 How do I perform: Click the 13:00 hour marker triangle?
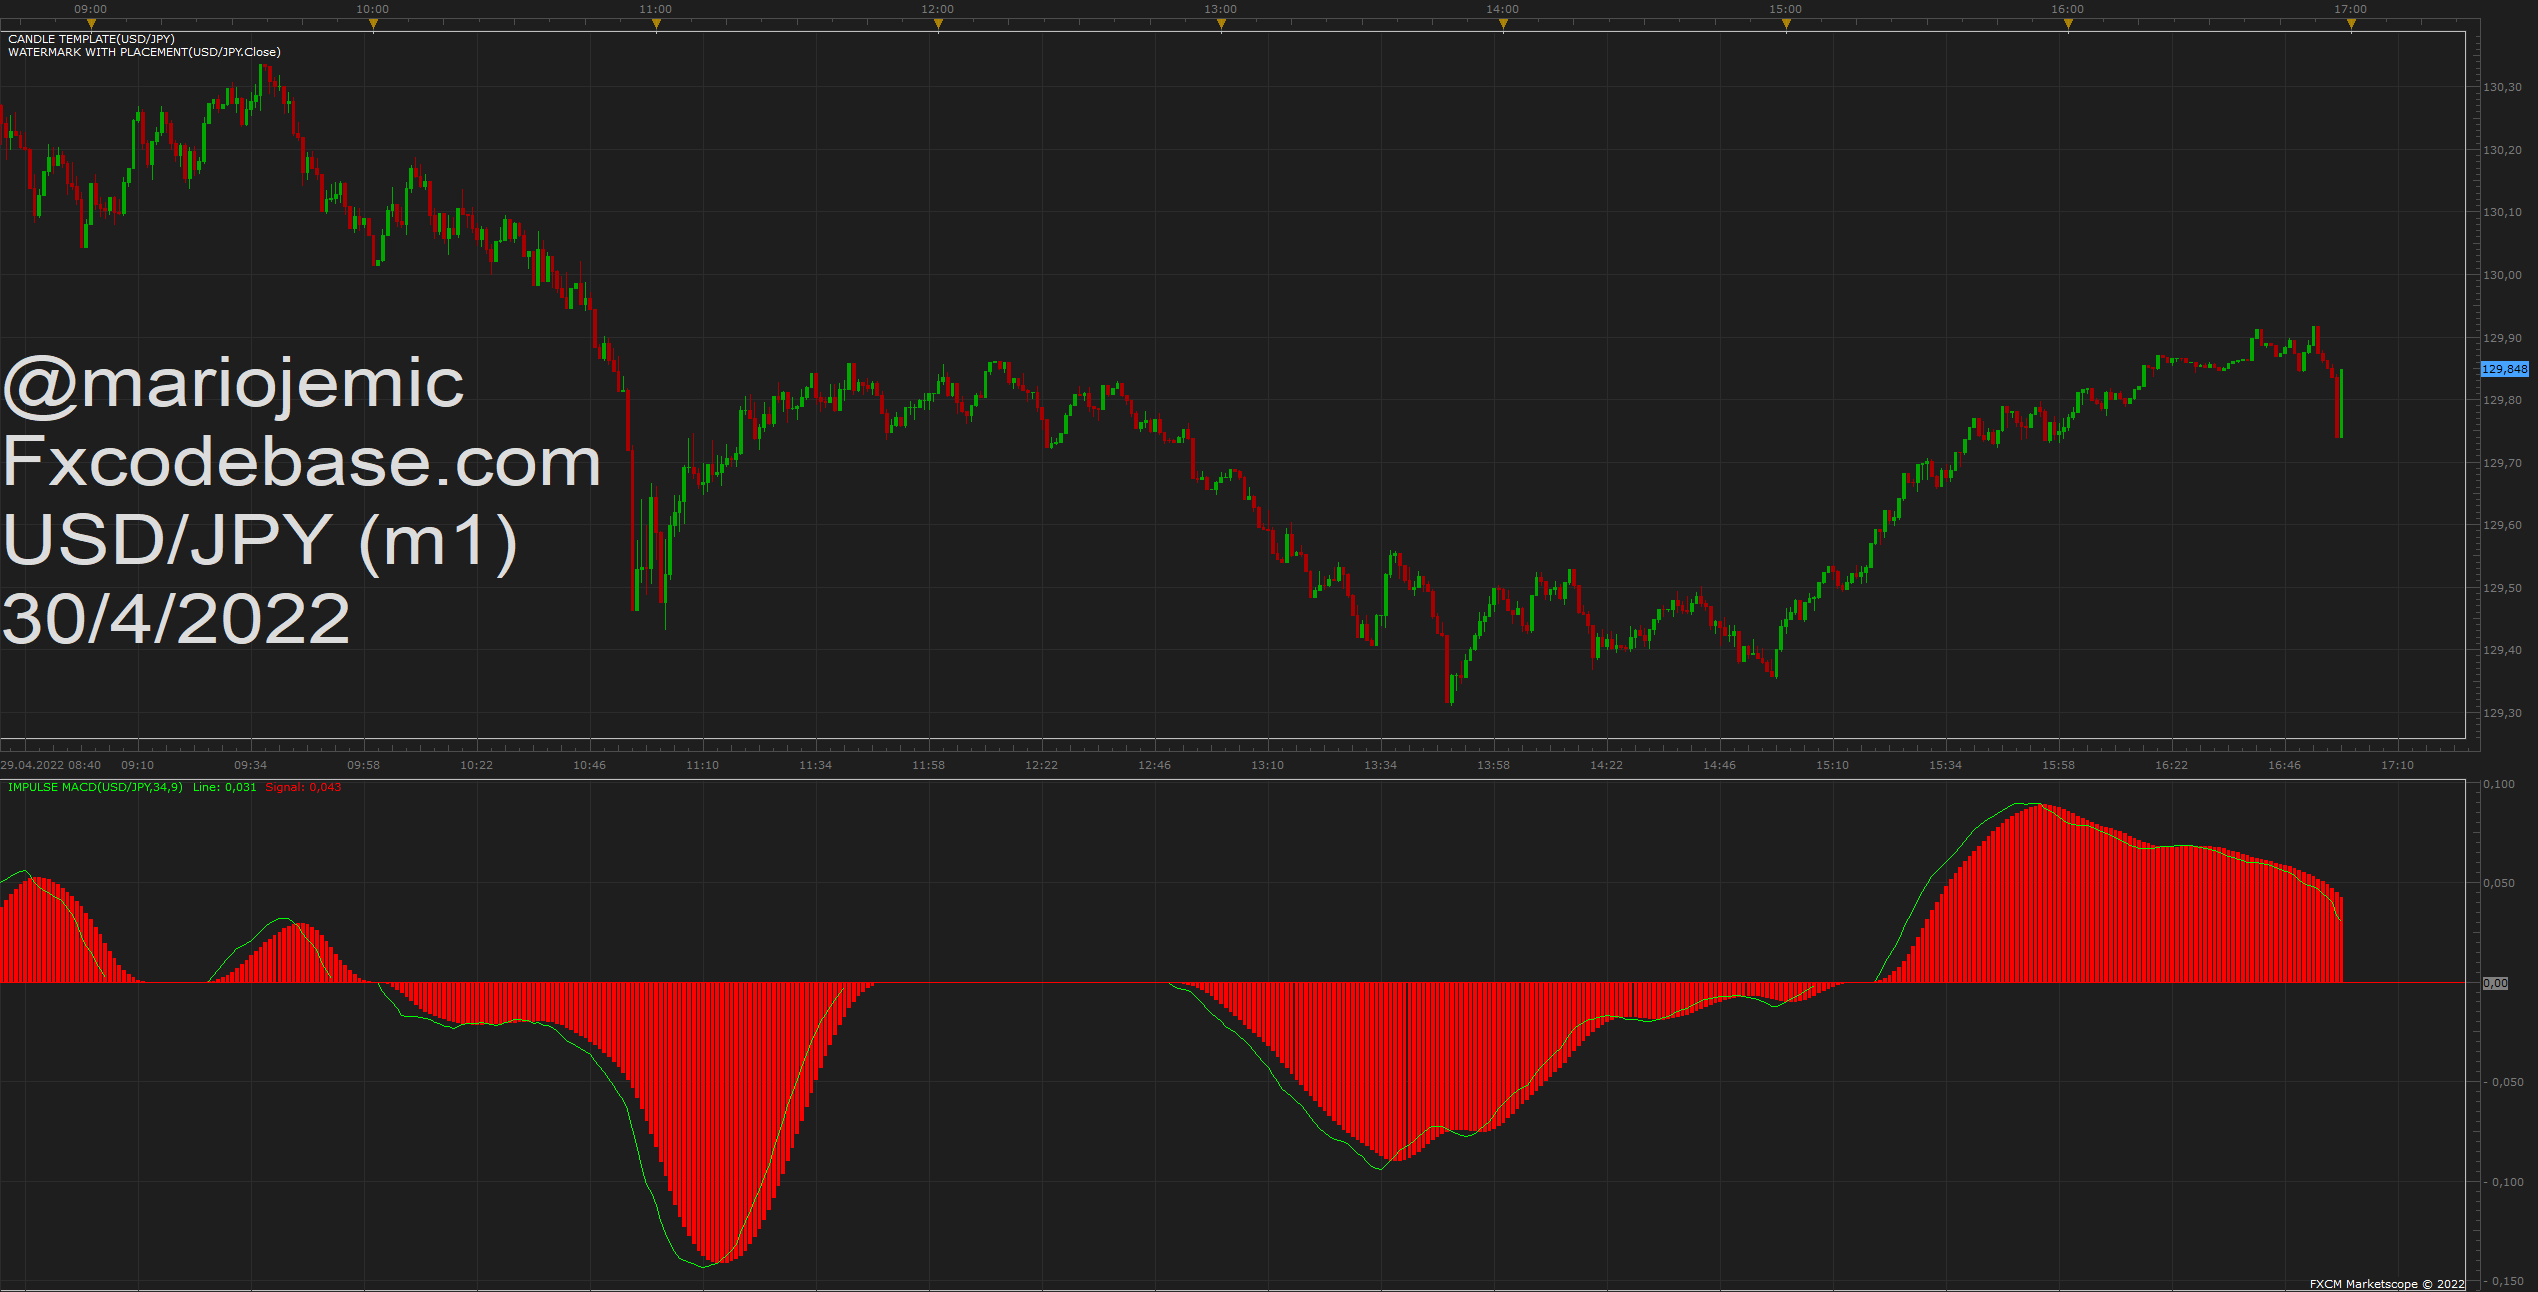[1221, 23]
